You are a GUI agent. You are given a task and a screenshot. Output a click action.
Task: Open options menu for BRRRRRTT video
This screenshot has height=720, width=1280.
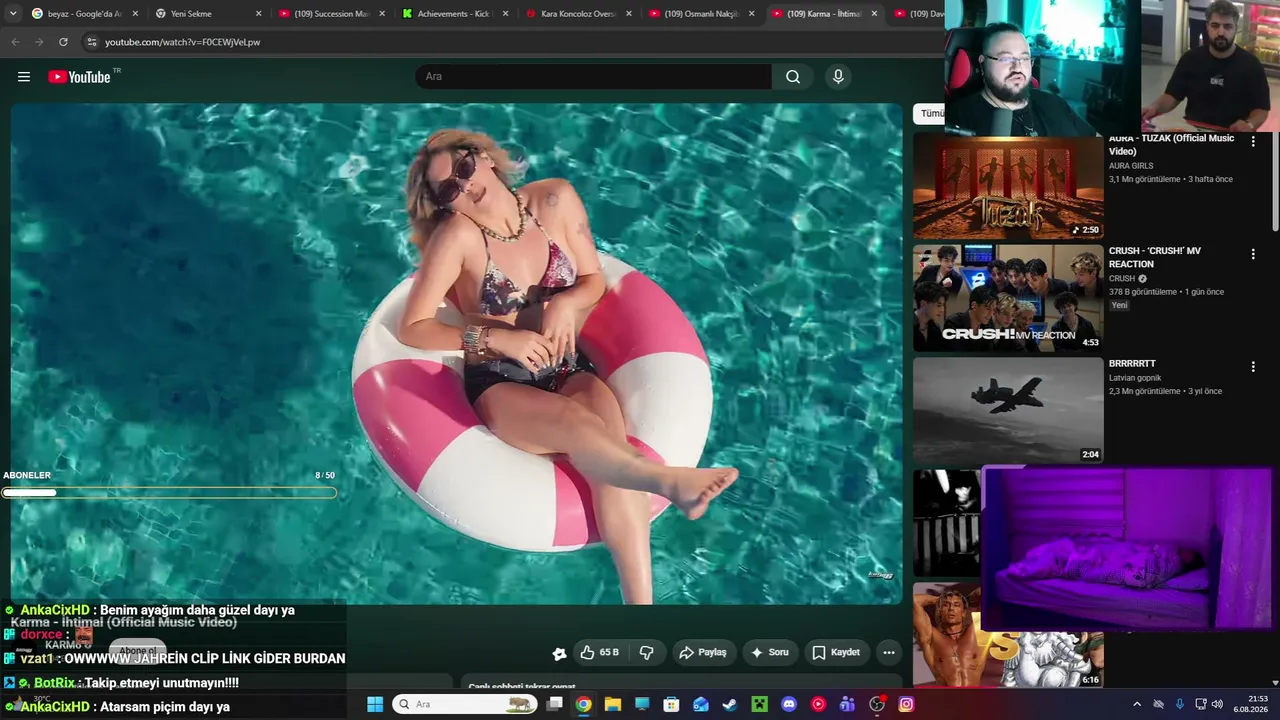(1253, 367)
